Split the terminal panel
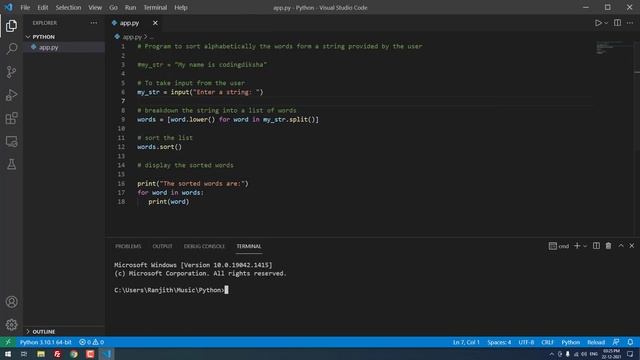The width and height of the screenshot is (640, 360). (596, 246)
